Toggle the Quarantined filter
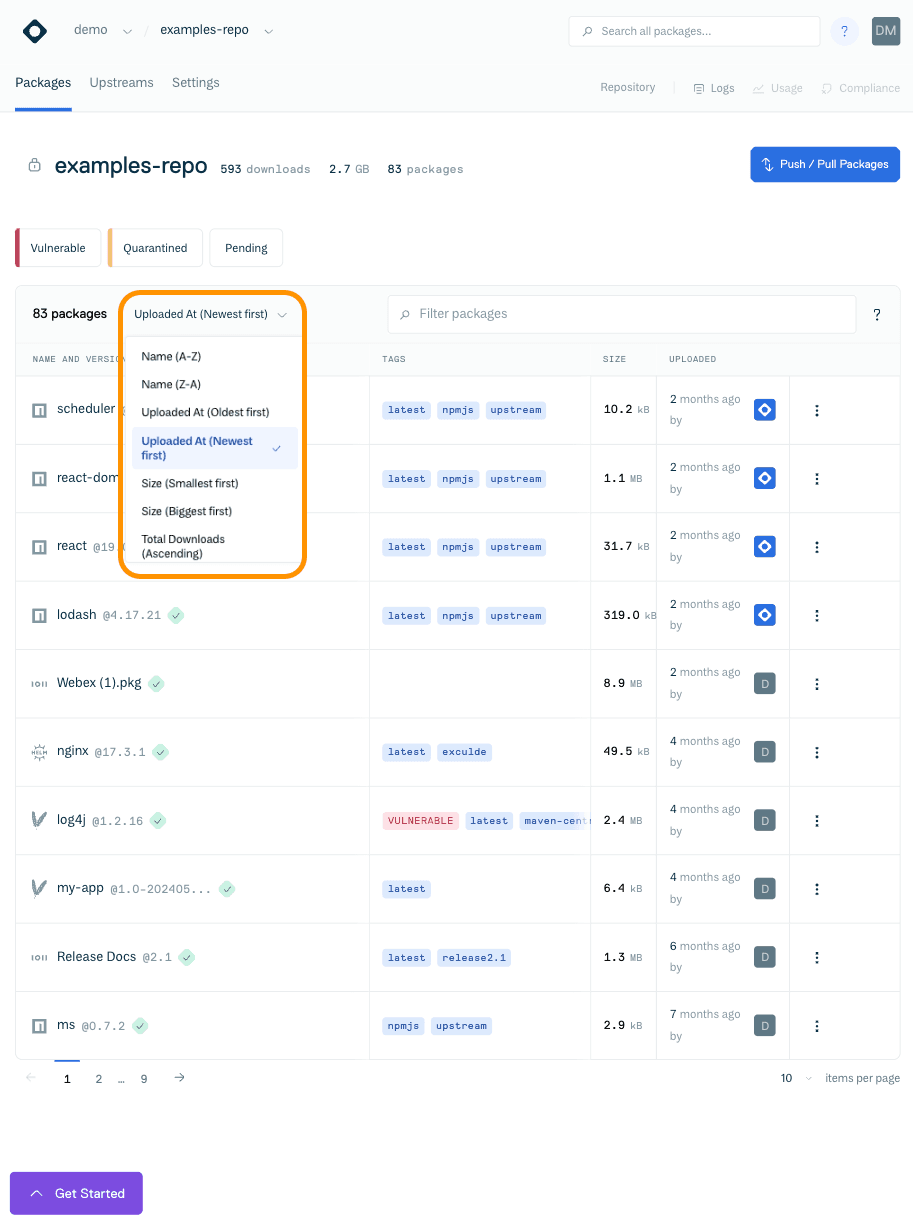This screenshot has height=1222, width=913. point(155,248)
